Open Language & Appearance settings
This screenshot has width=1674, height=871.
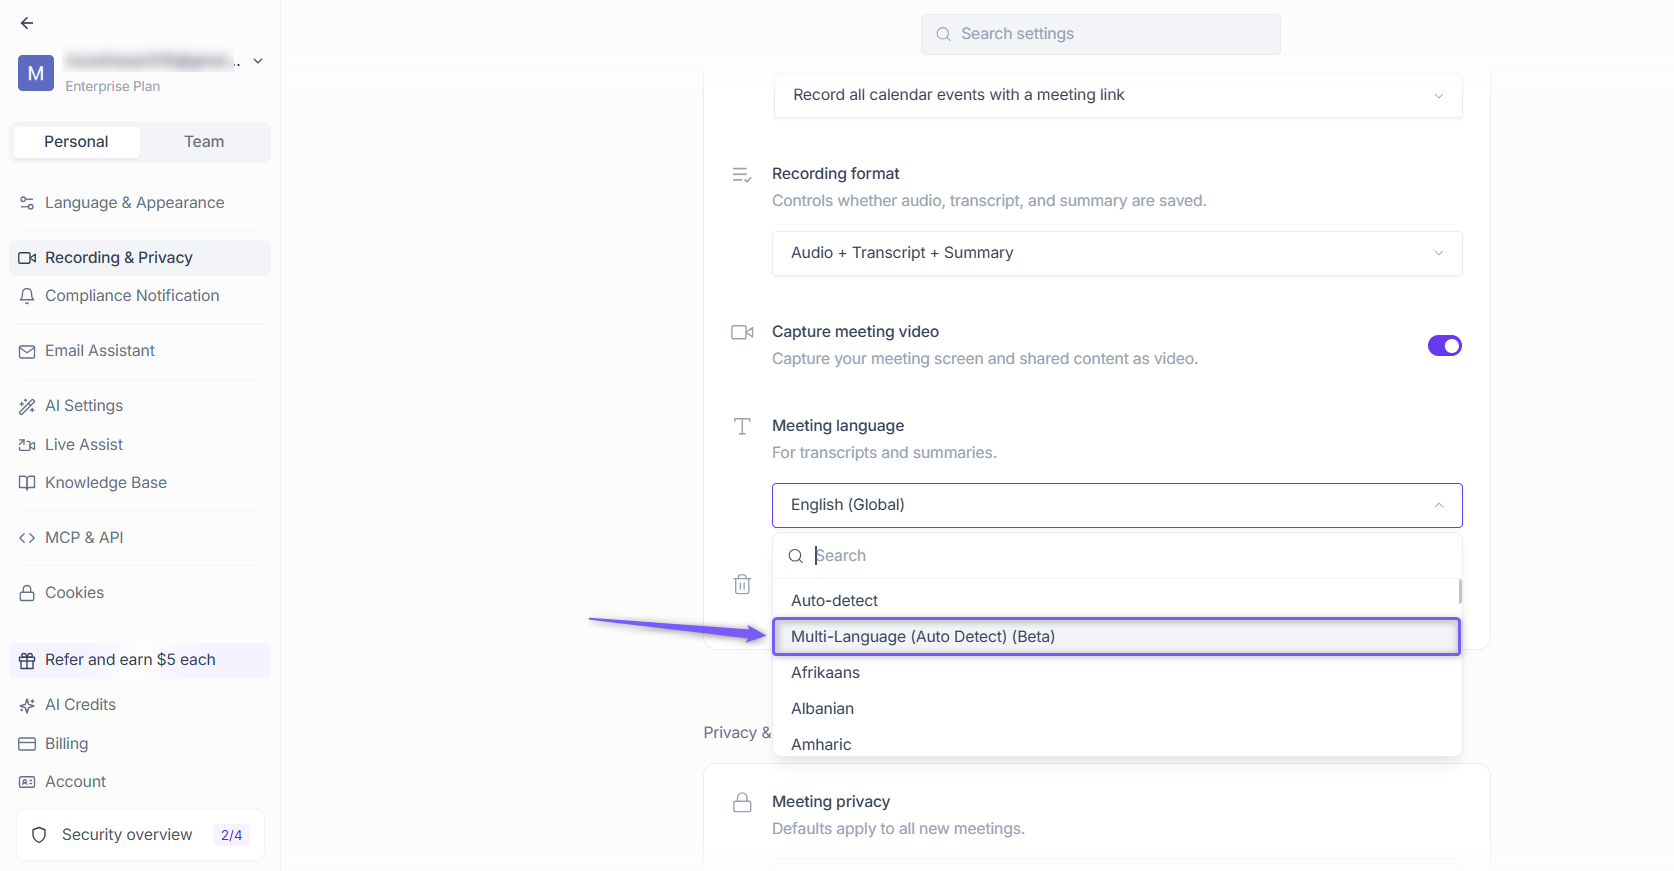(x=140, y=203)
